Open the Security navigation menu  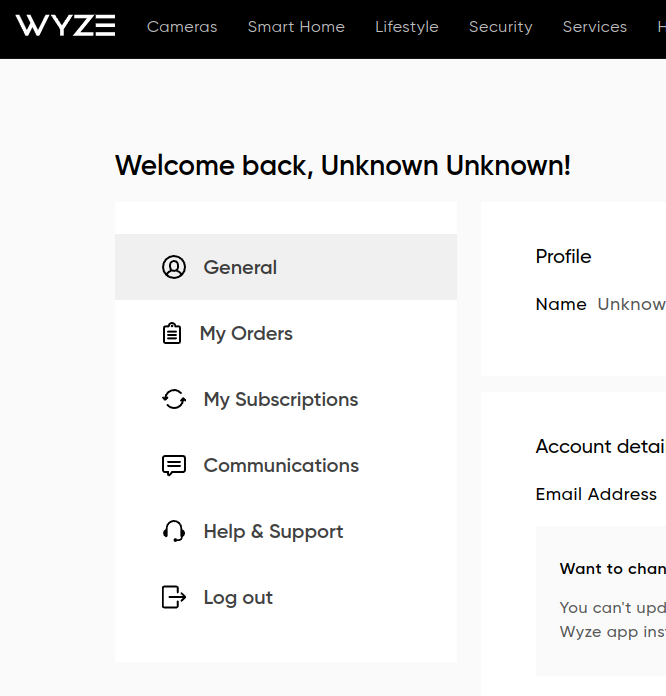click(500, 27)
